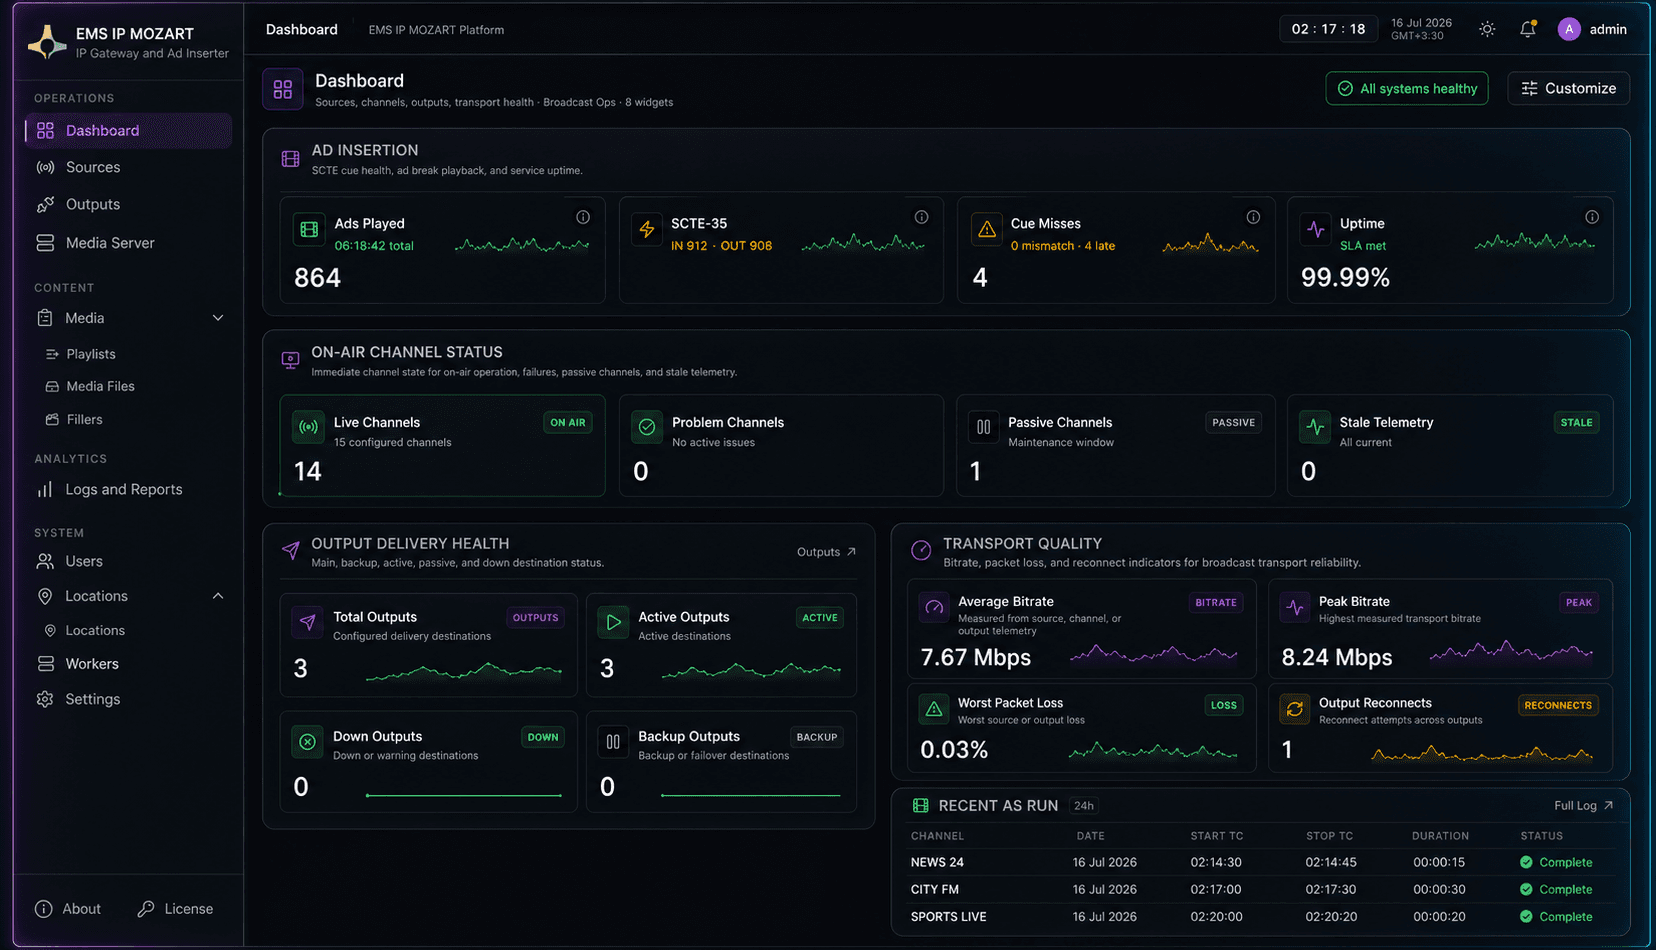This screenshot has height=950, width=1656.
Task: Click the About link
Action: click(x=68, y=909)
